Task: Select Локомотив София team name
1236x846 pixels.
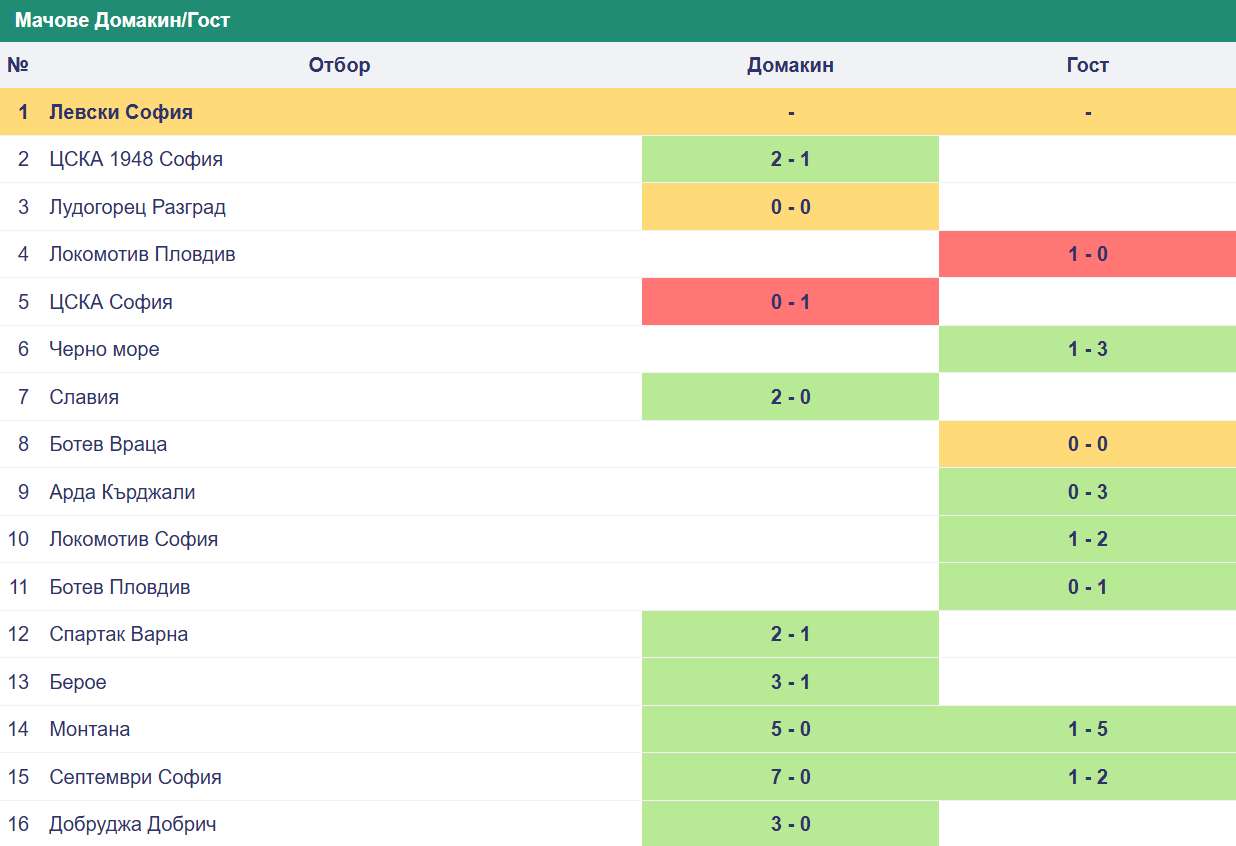Action: click(134, 539)
